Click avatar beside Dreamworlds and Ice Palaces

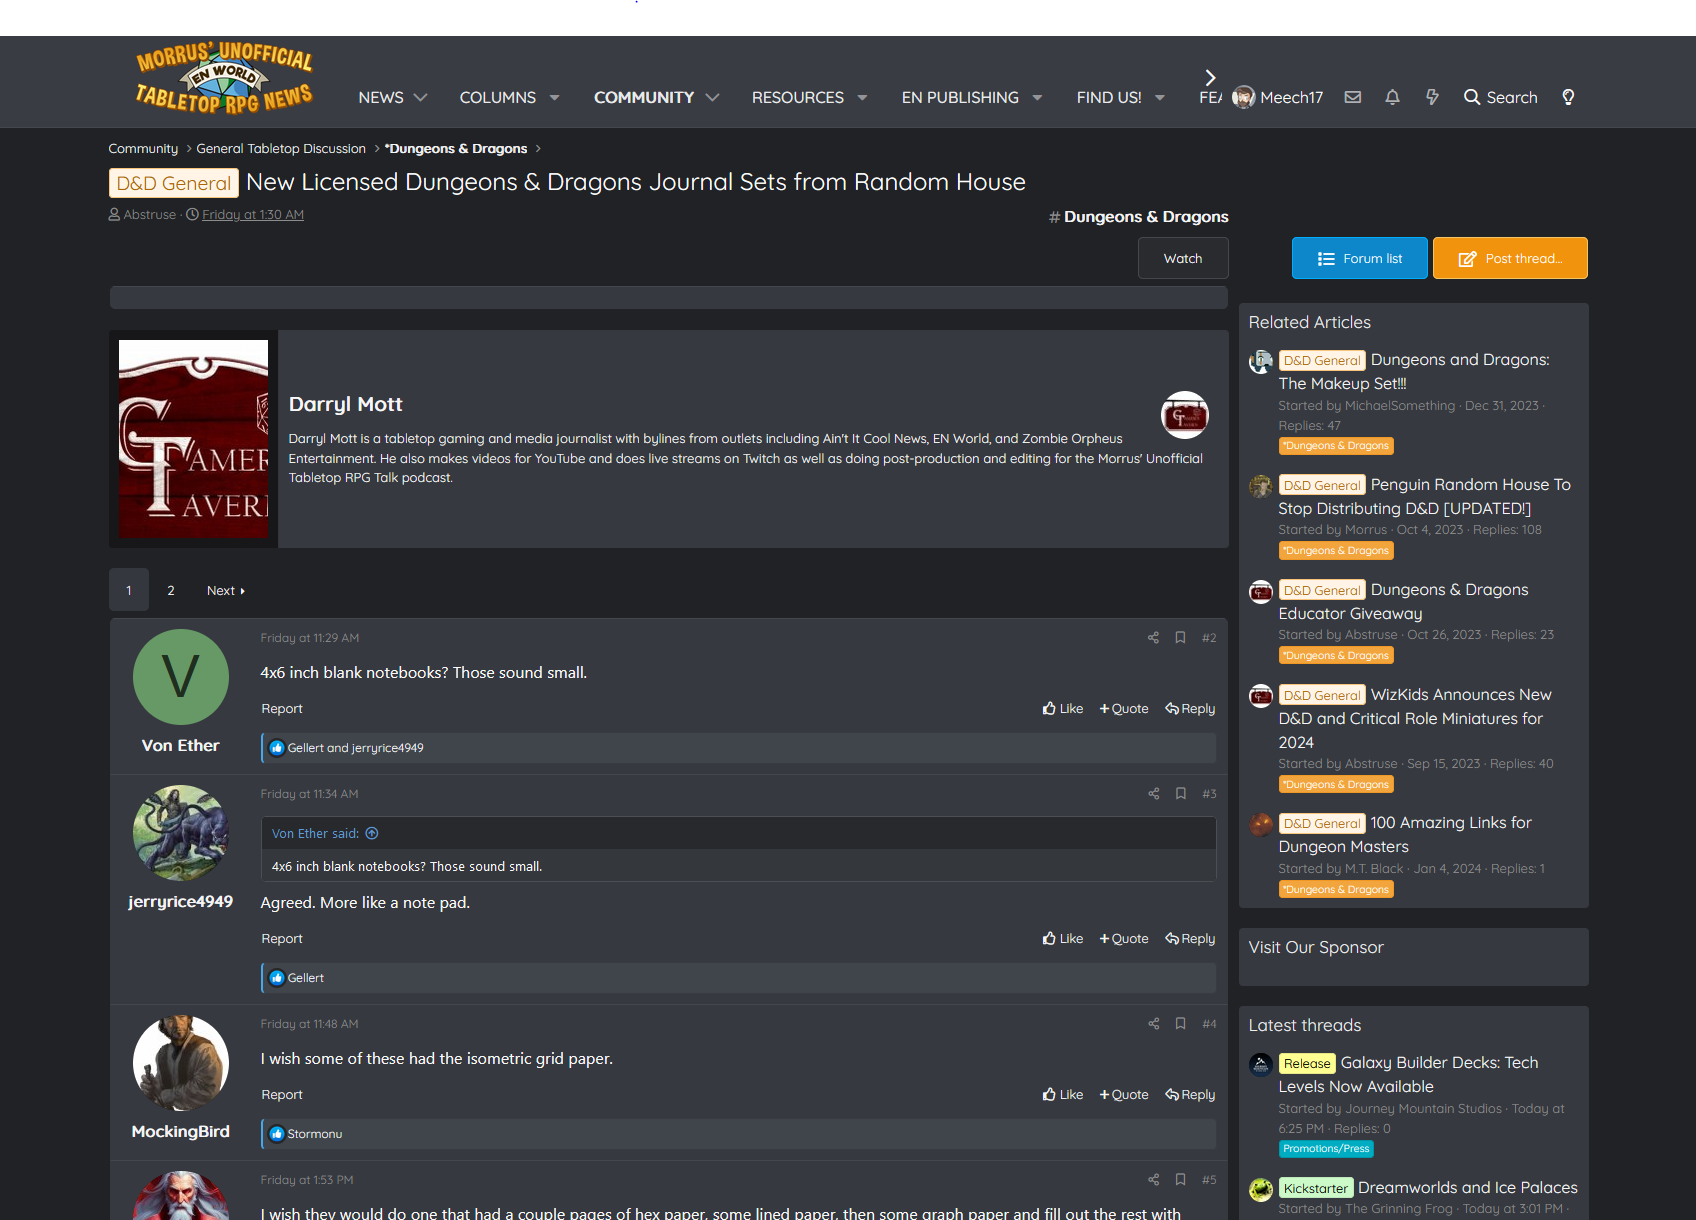tap(1261, 1190)
